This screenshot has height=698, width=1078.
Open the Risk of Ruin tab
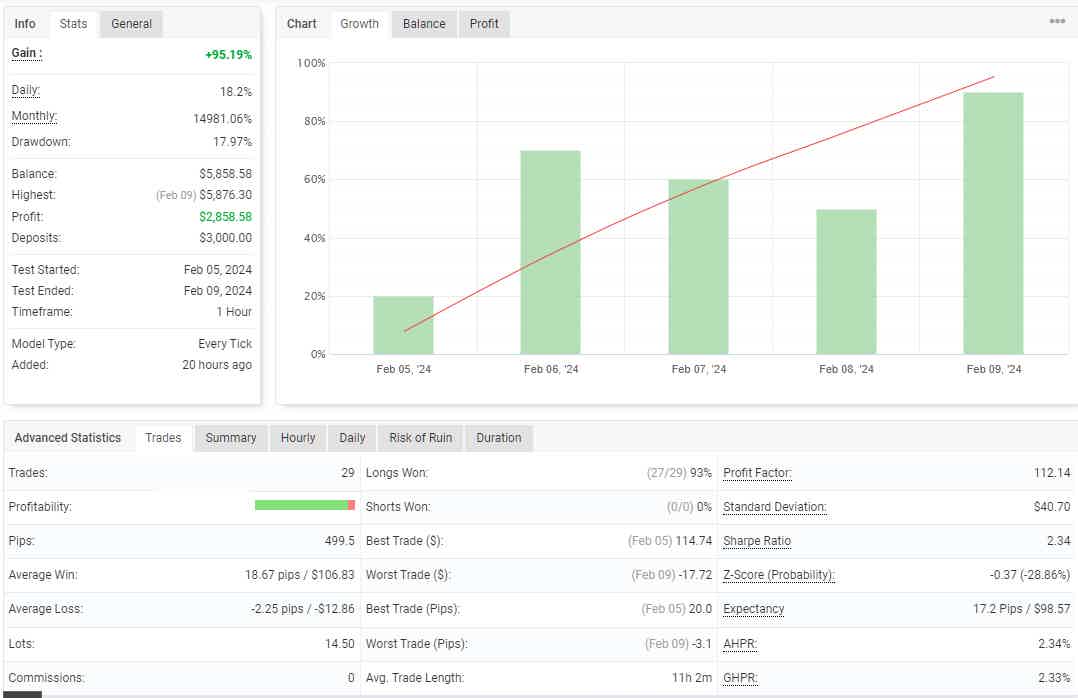[x=419, y=437]
